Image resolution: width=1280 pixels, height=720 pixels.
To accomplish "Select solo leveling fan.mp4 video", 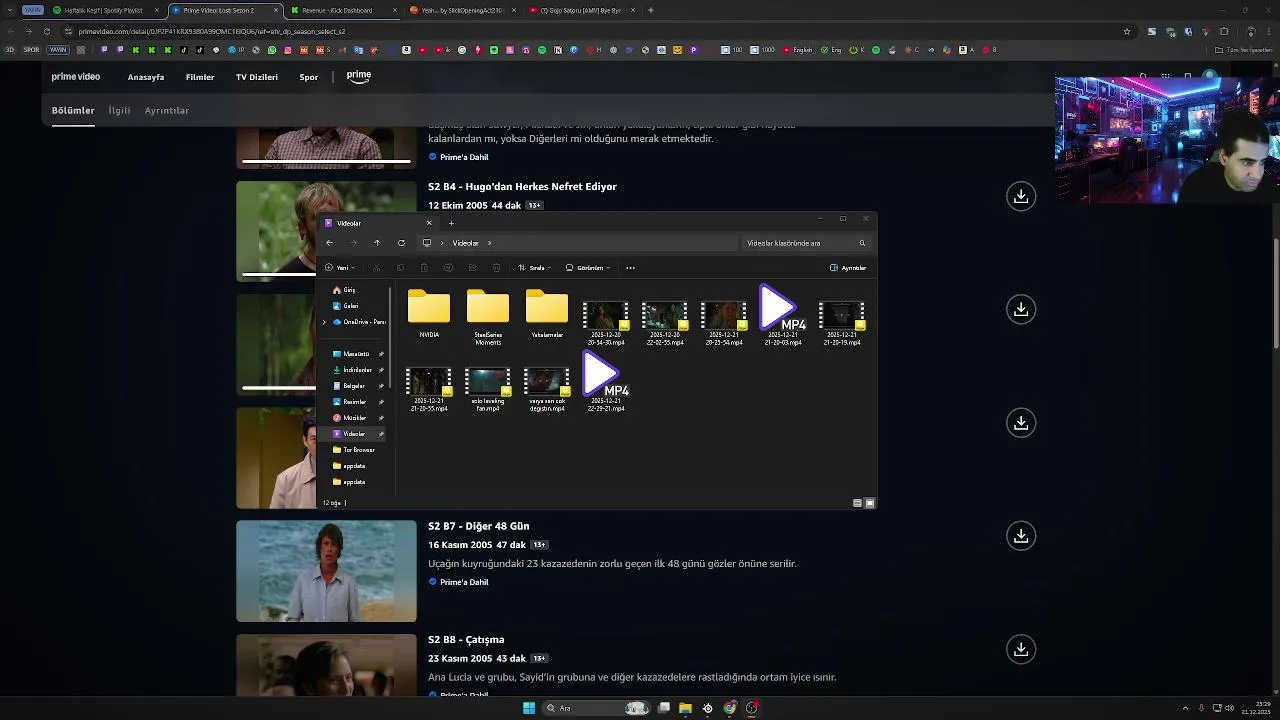I will 488,389.
